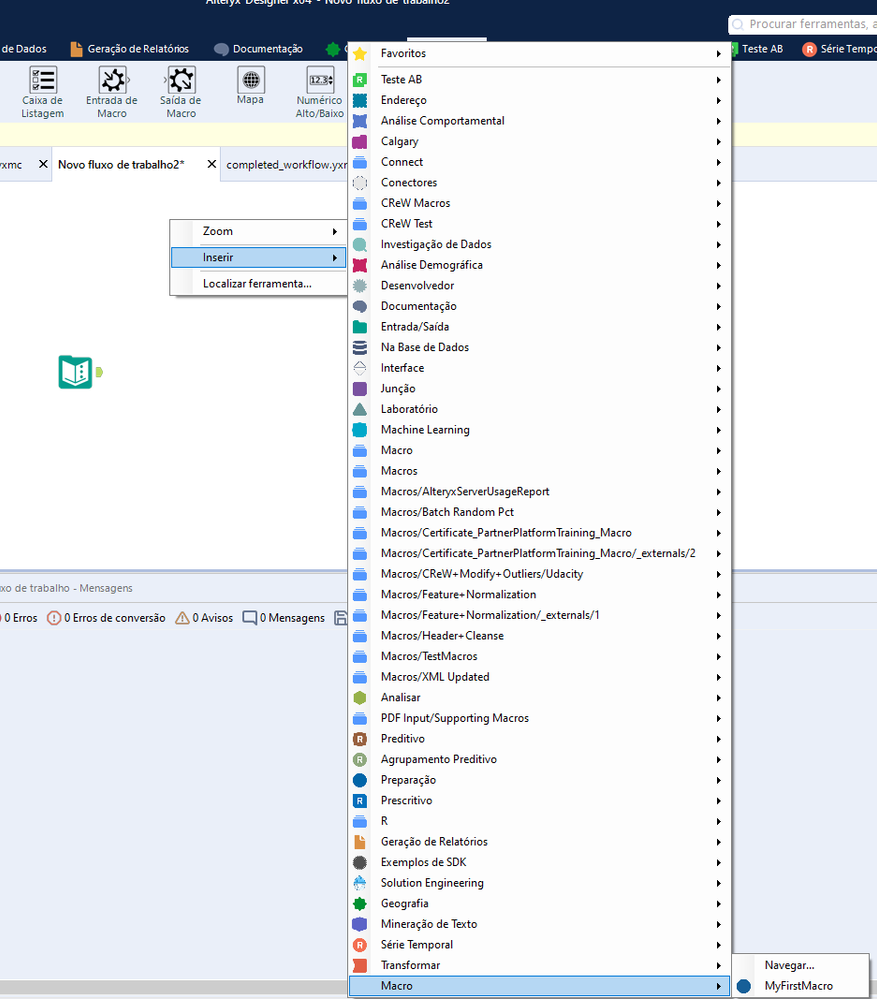This screenshot has width=877, height=999.
Task: Open the Mineração de Texto entry
Action: click(x=539, y=924)
